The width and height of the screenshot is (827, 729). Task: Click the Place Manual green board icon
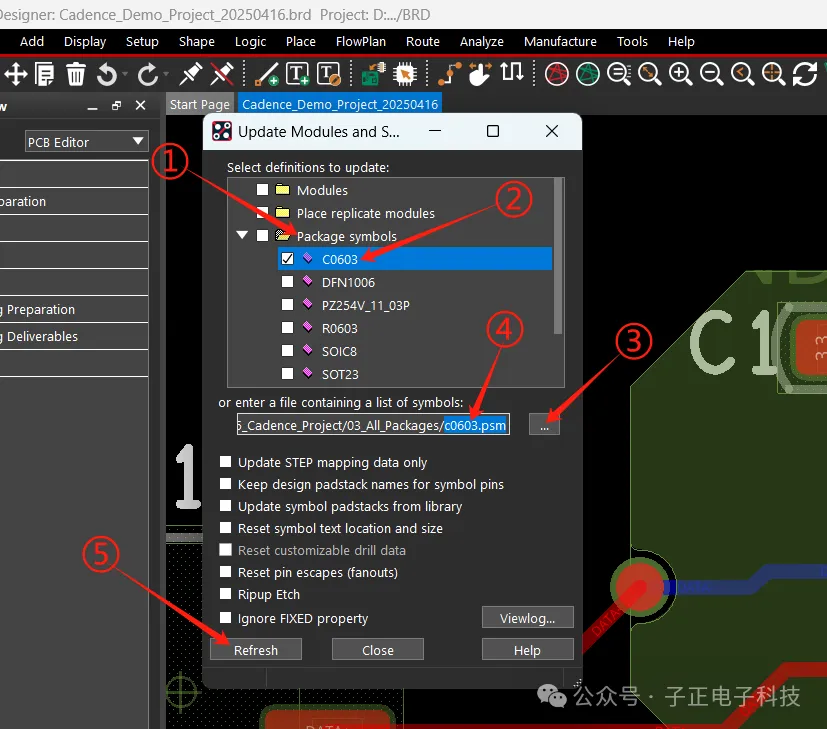pyautogui.click(x=373, y=74)
